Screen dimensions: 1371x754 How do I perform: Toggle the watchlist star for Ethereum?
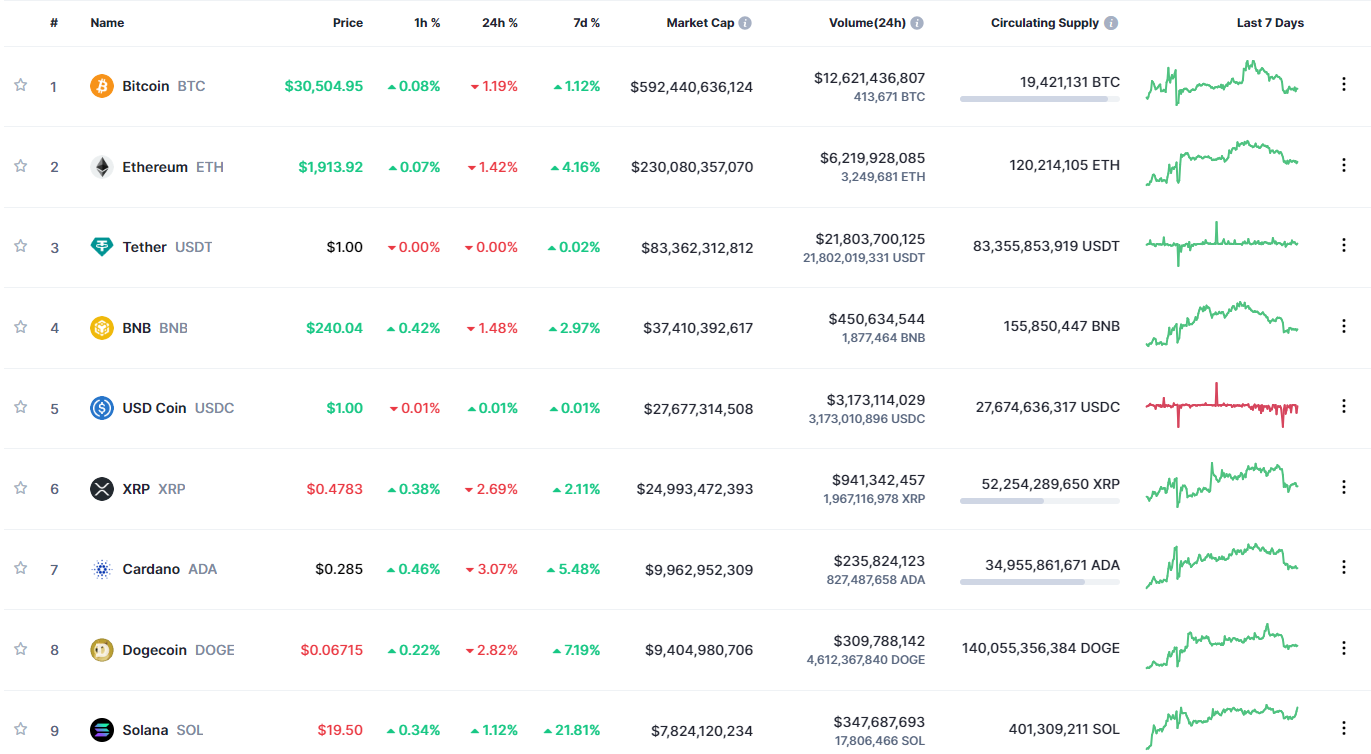19,166
